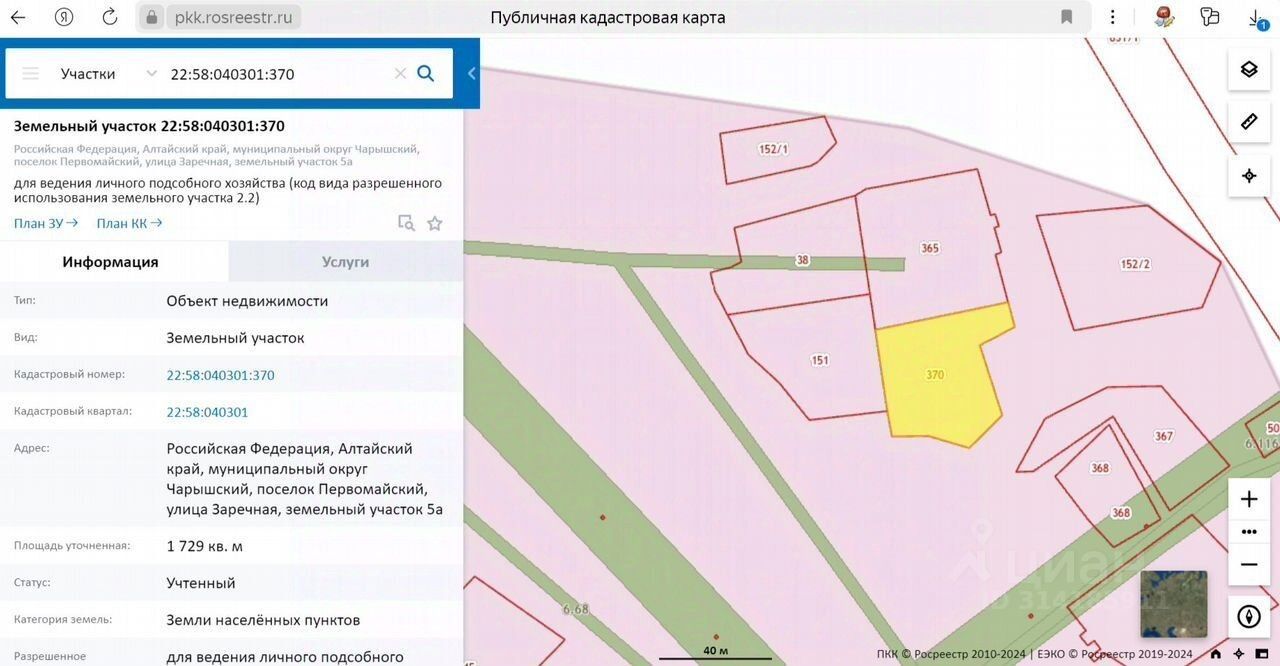
Task: Go back with the browser back arrow
Action: pos(18,17)
